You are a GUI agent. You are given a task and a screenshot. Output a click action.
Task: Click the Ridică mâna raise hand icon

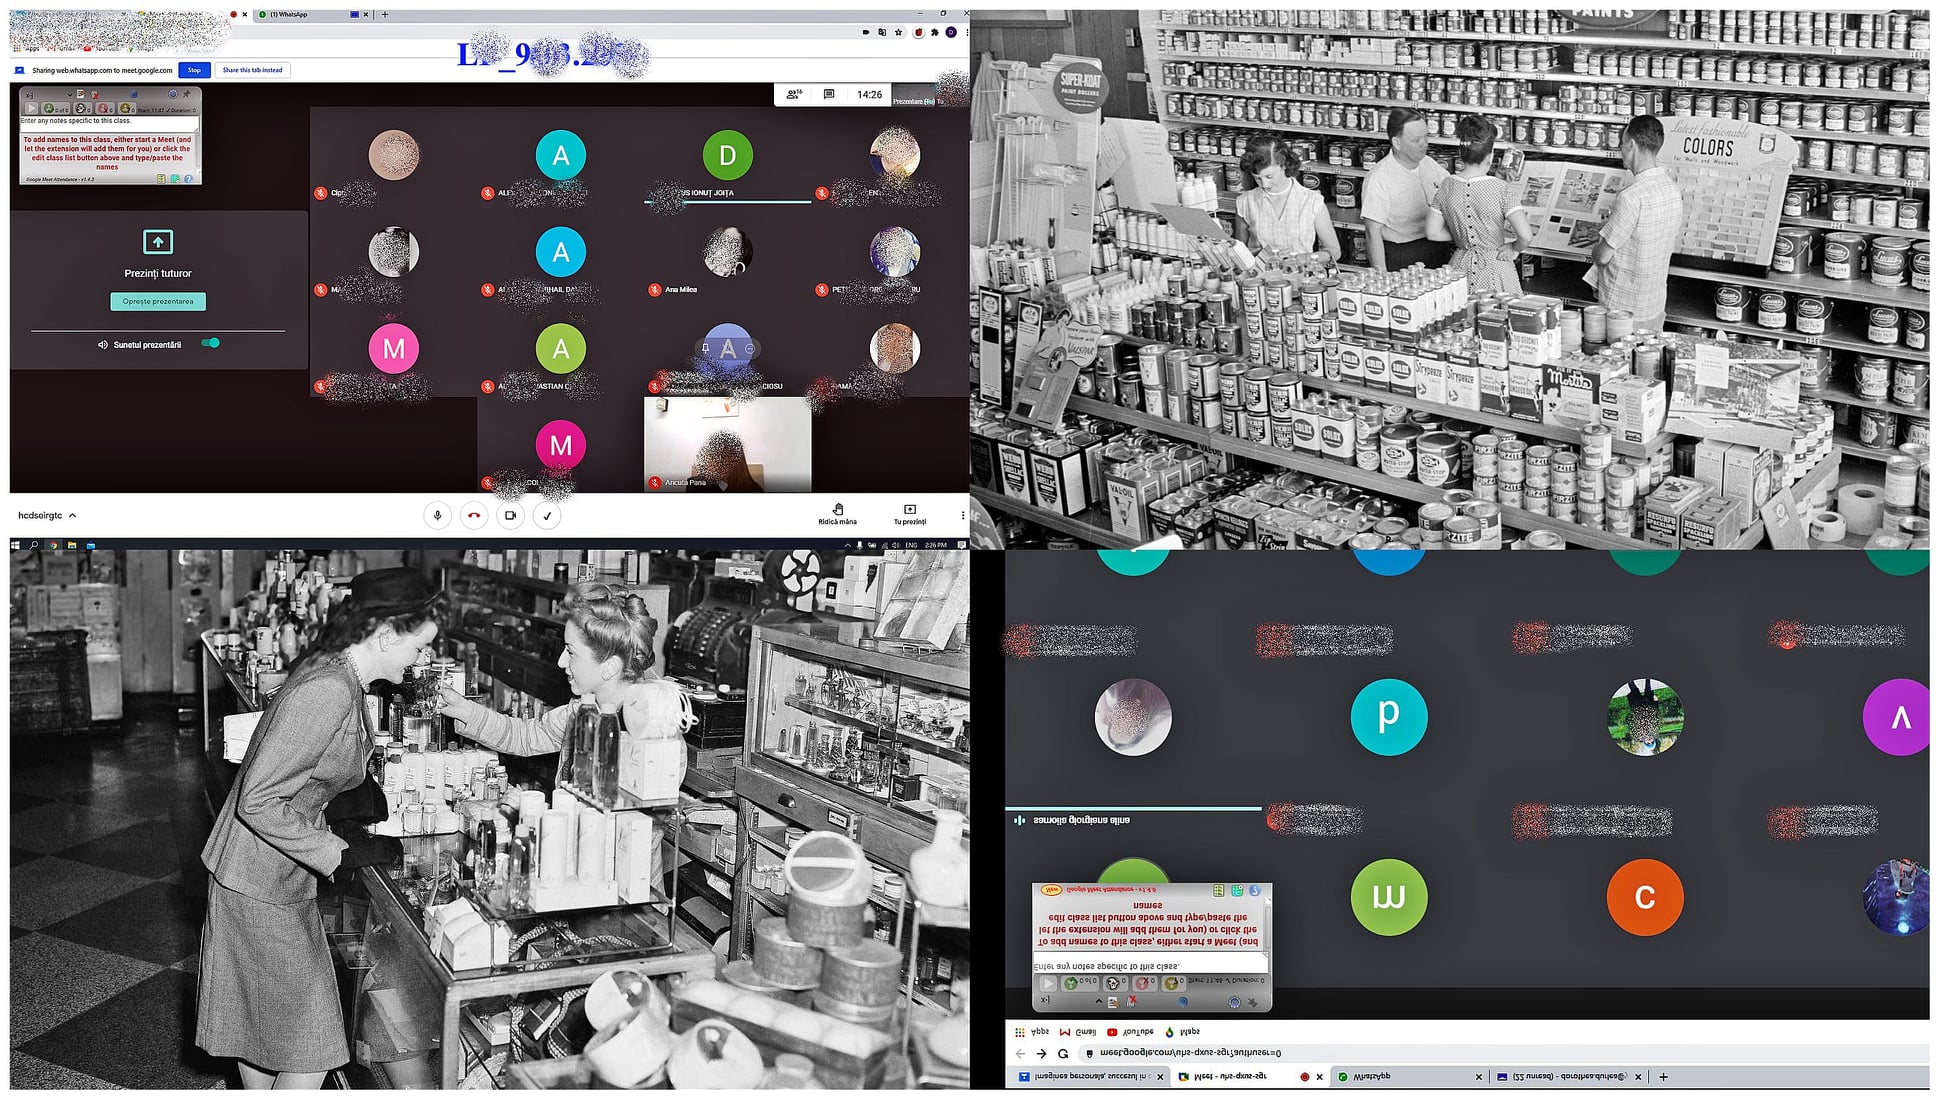pos(838,510)
